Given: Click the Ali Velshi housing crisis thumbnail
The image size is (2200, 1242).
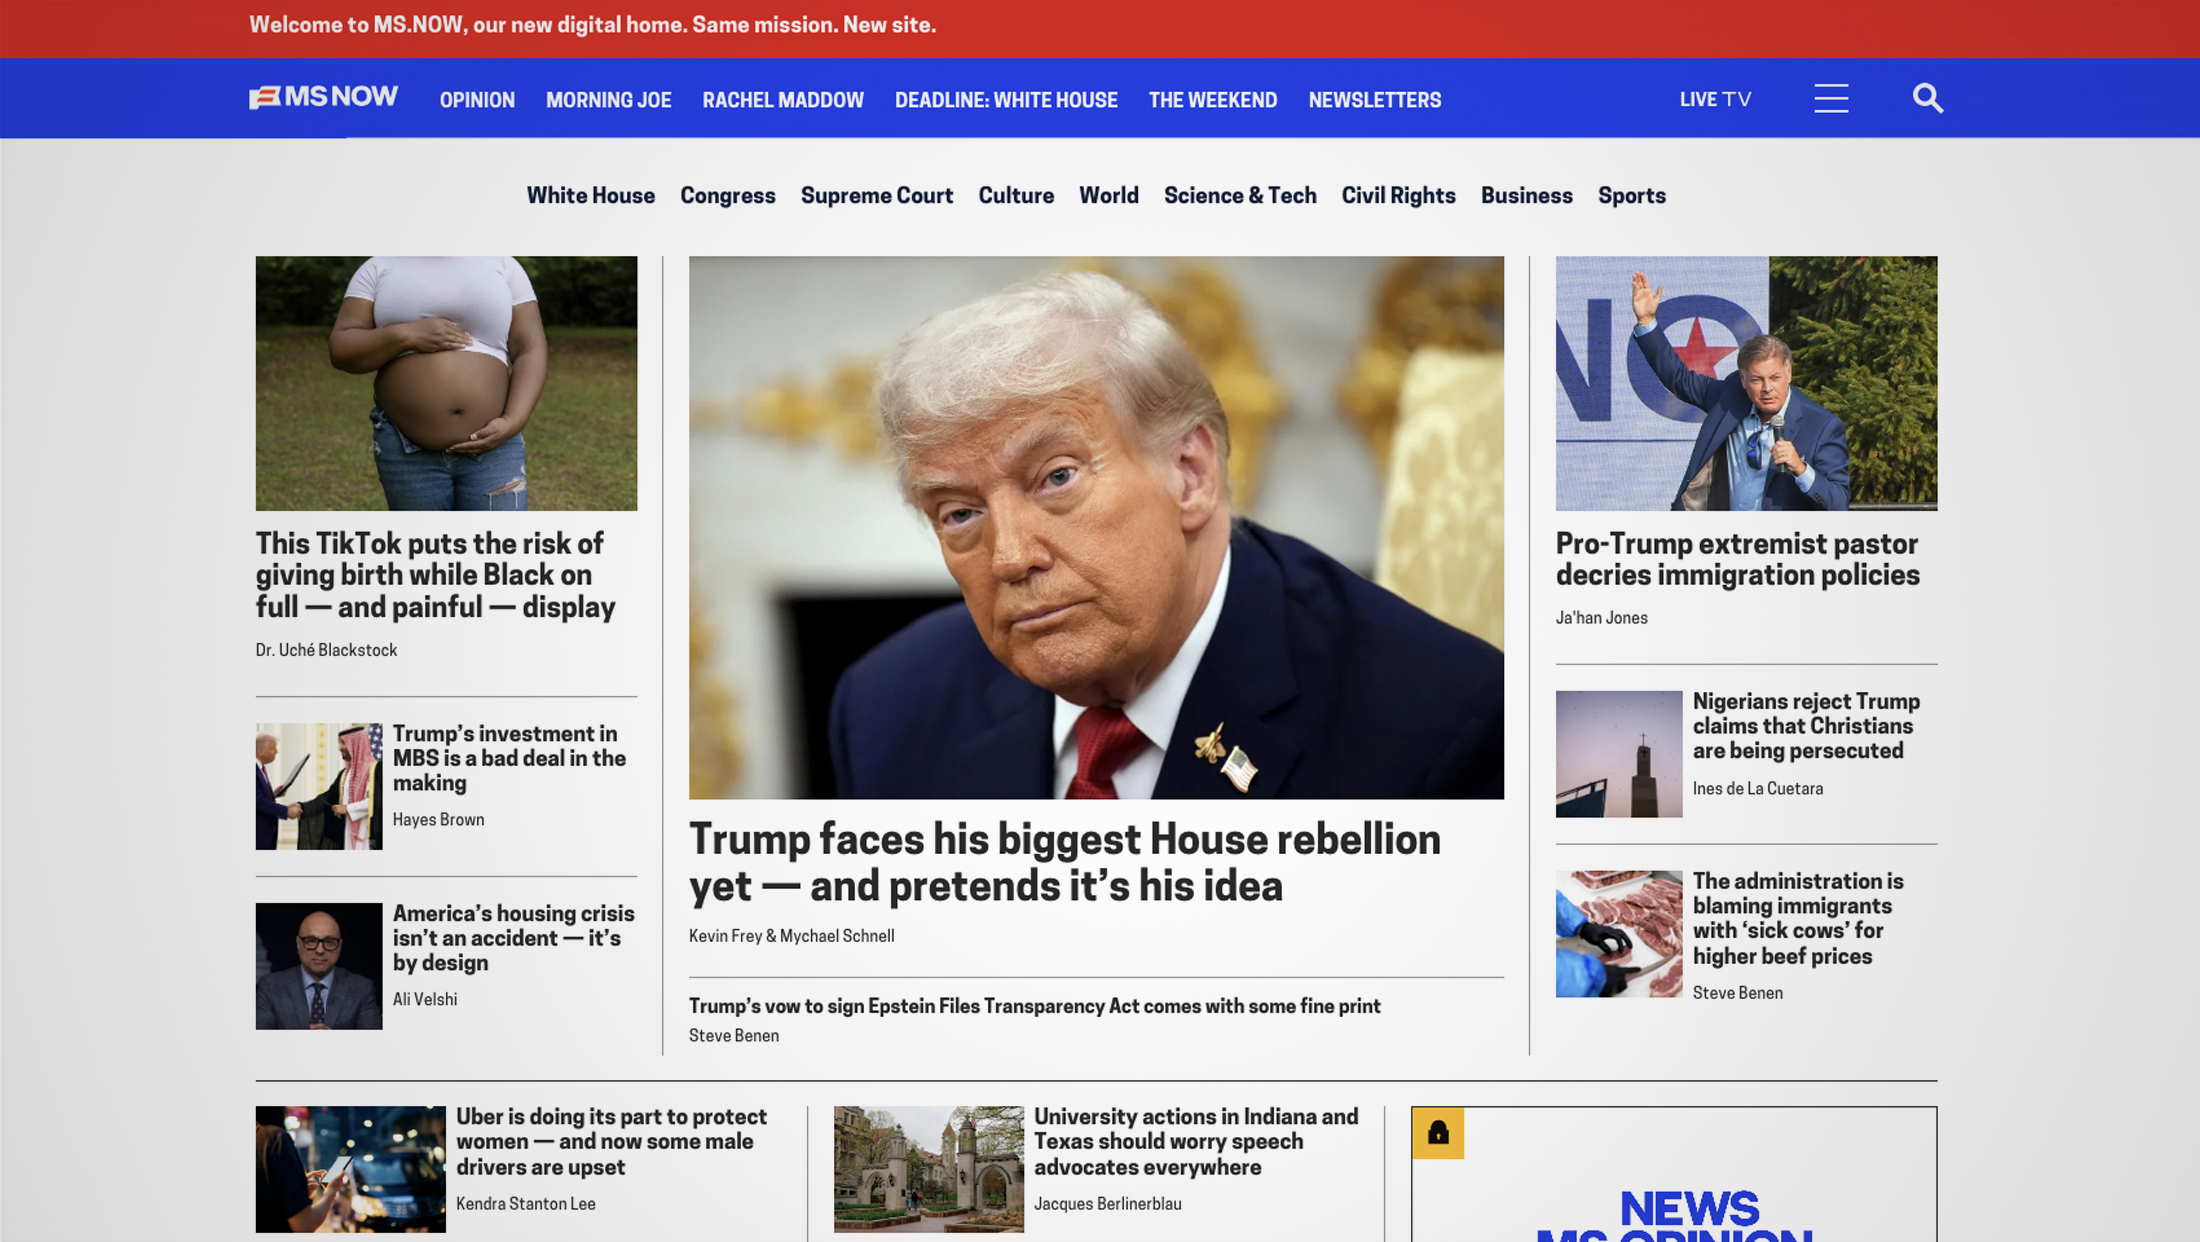Looking at the screenshot, I should (x=318, y=966).
